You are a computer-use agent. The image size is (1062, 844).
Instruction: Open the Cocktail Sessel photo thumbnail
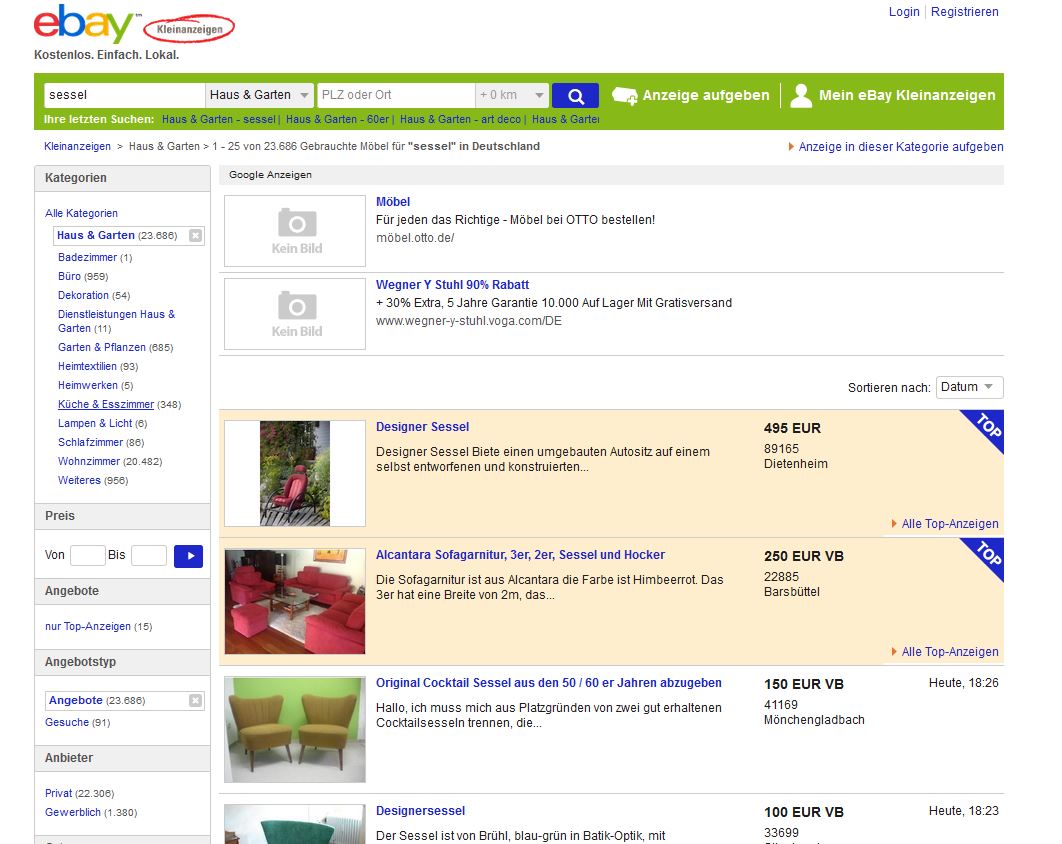[295, 730]
